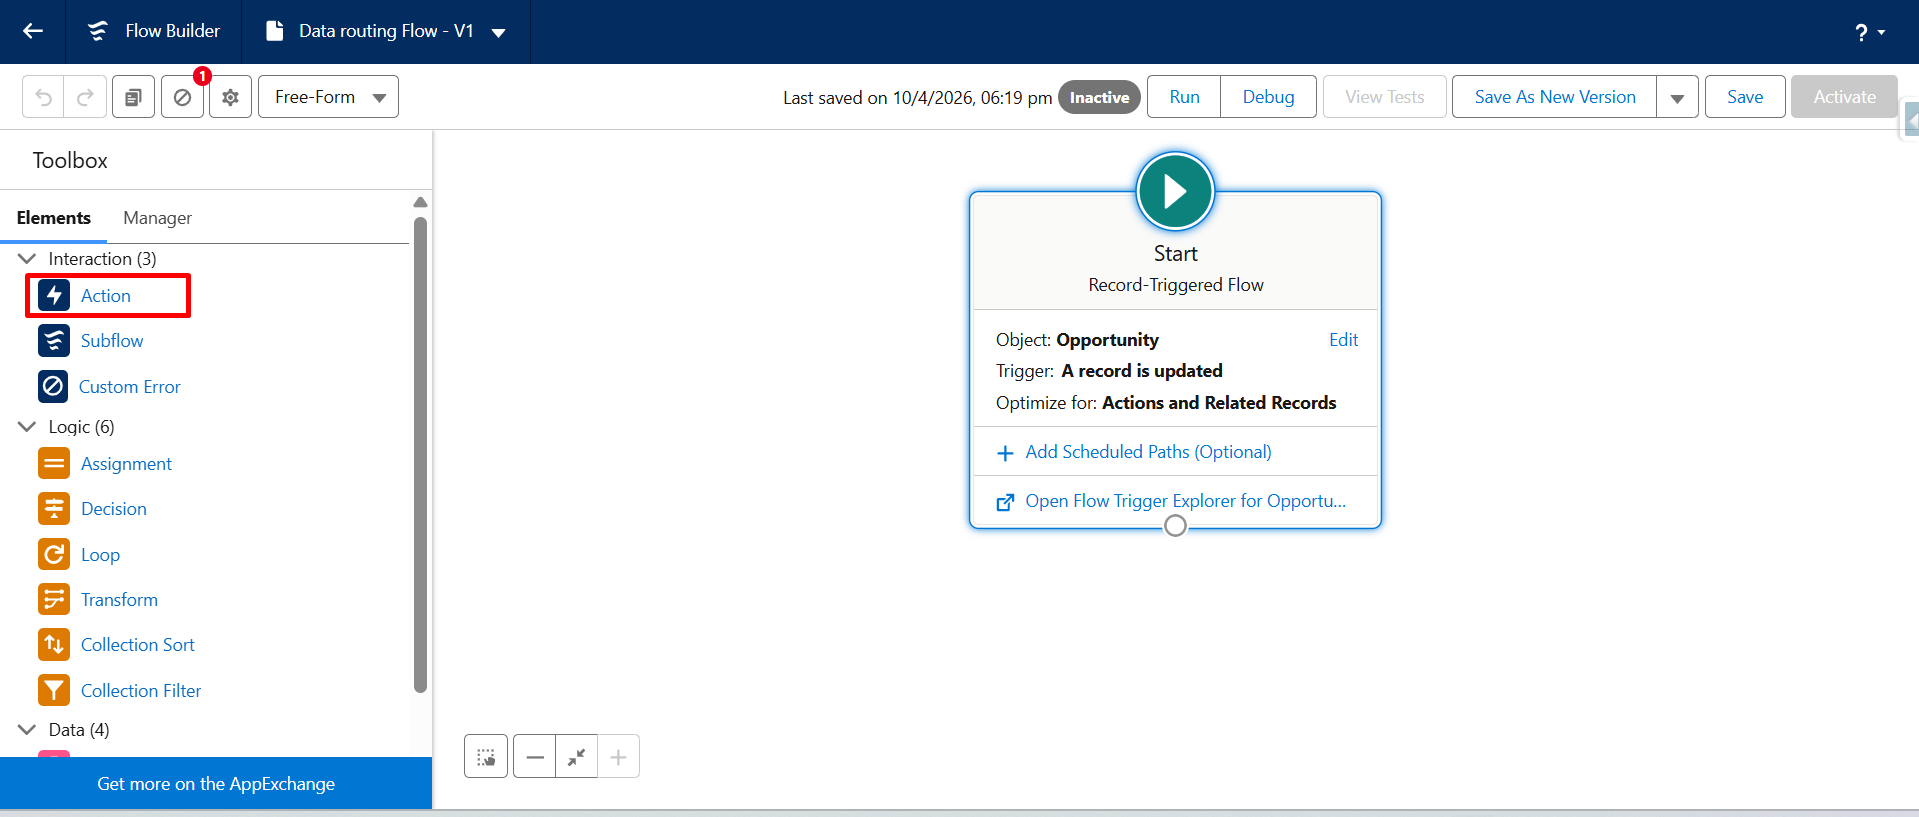Collapse the Data section chevron
Viewport: 1919px width, 817px height.
pos(27,730)
